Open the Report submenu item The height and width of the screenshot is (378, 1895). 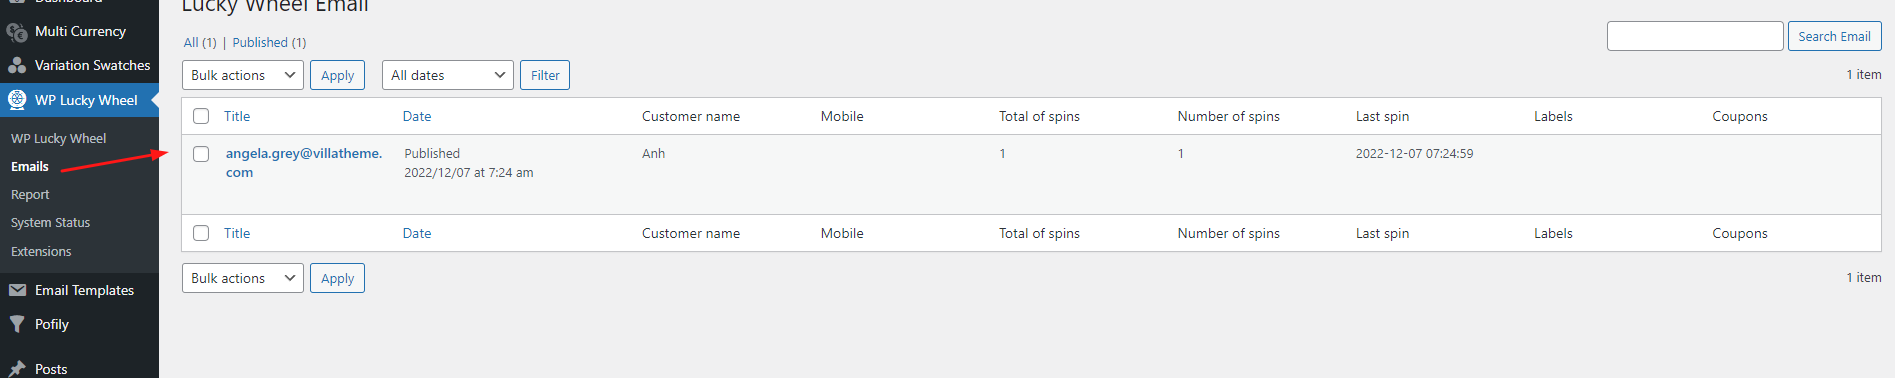point(30,195)
